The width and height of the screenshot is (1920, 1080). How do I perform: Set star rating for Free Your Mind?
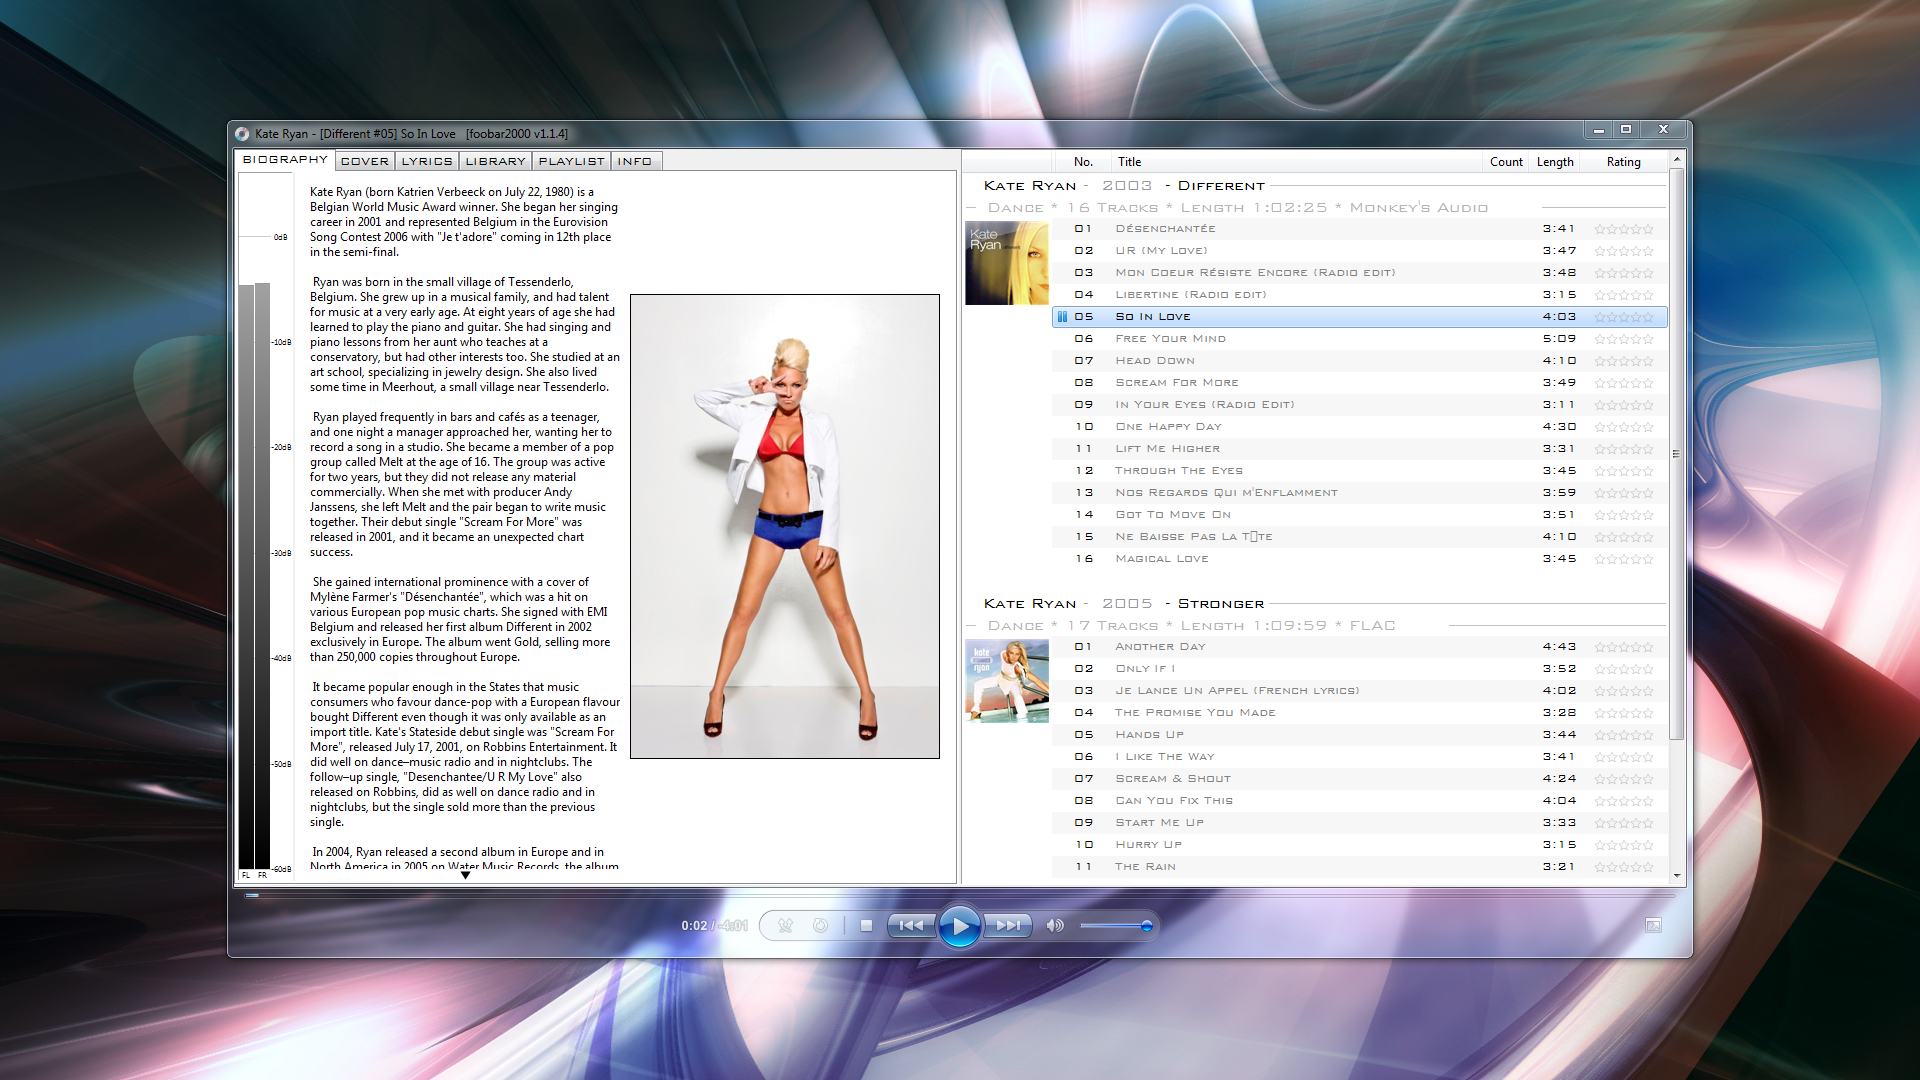tap(1624, 339)
